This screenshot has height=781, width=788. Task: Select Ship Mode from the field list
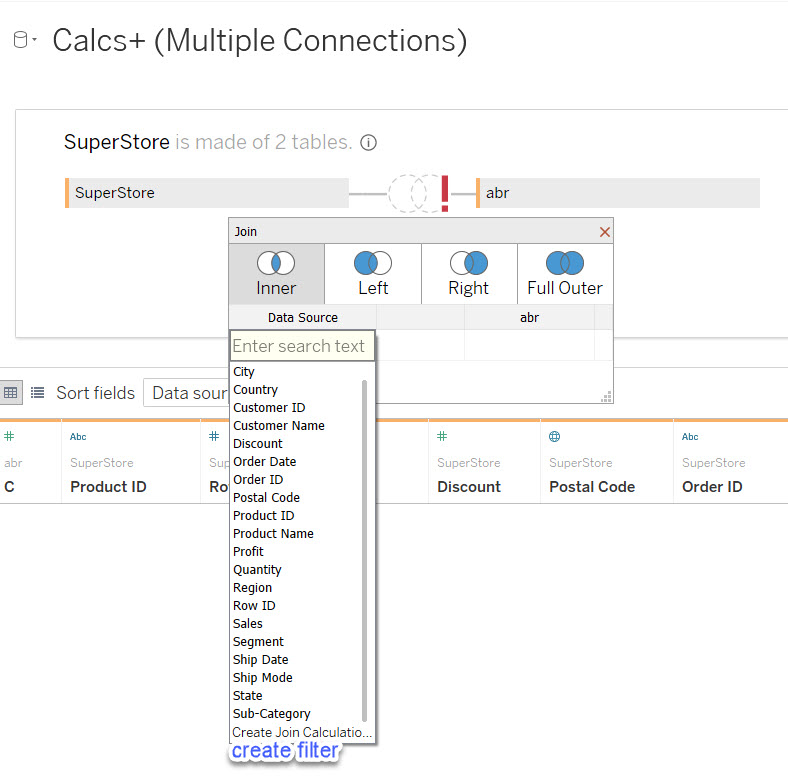pos(262,678)
